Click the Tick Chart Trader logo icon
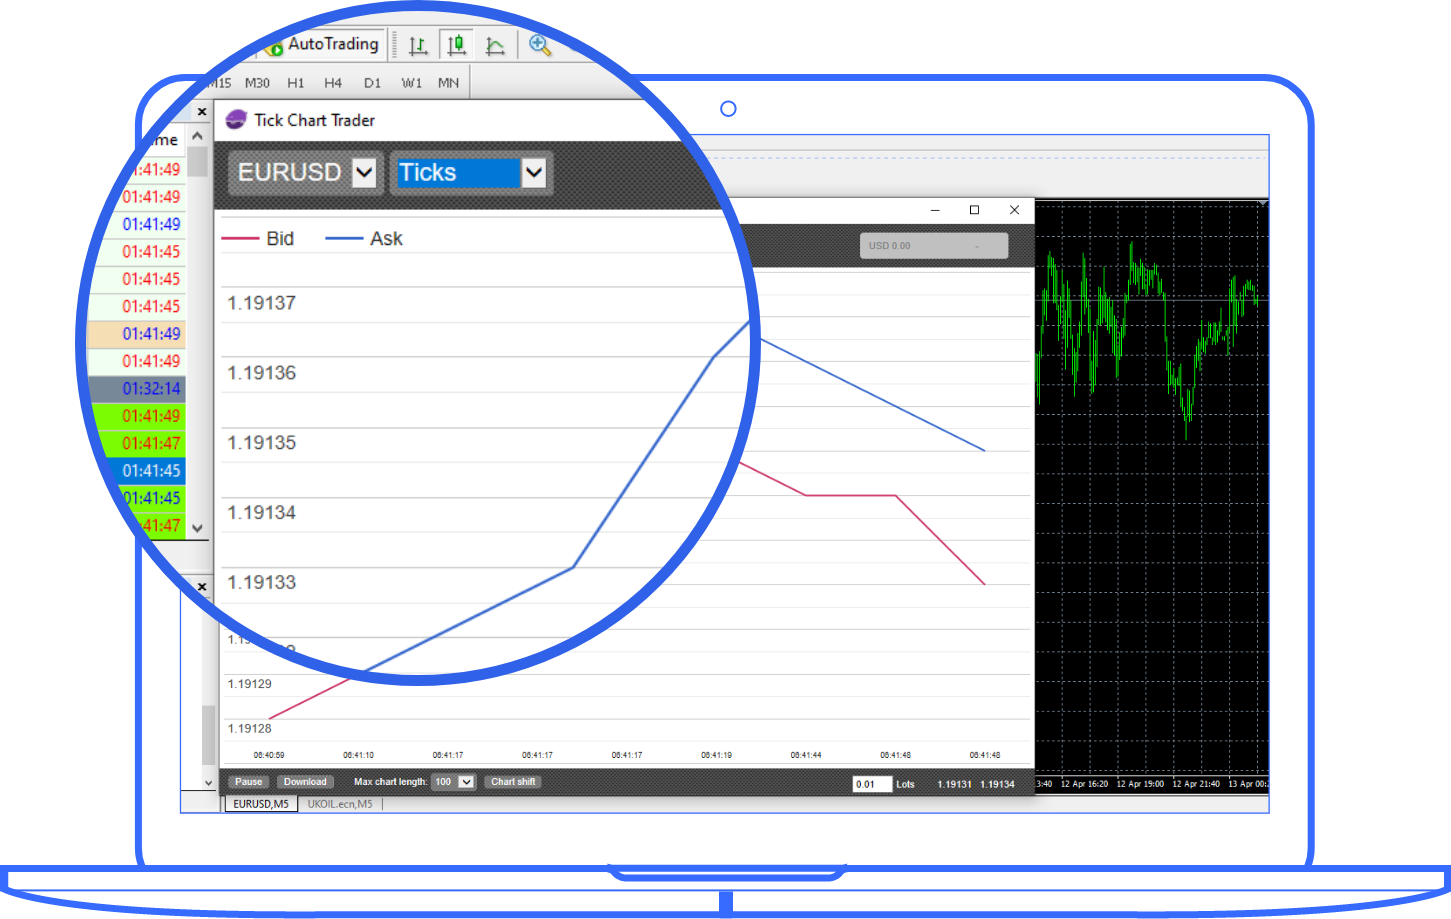Screen dimensions: 1451x919 point(236,120)
